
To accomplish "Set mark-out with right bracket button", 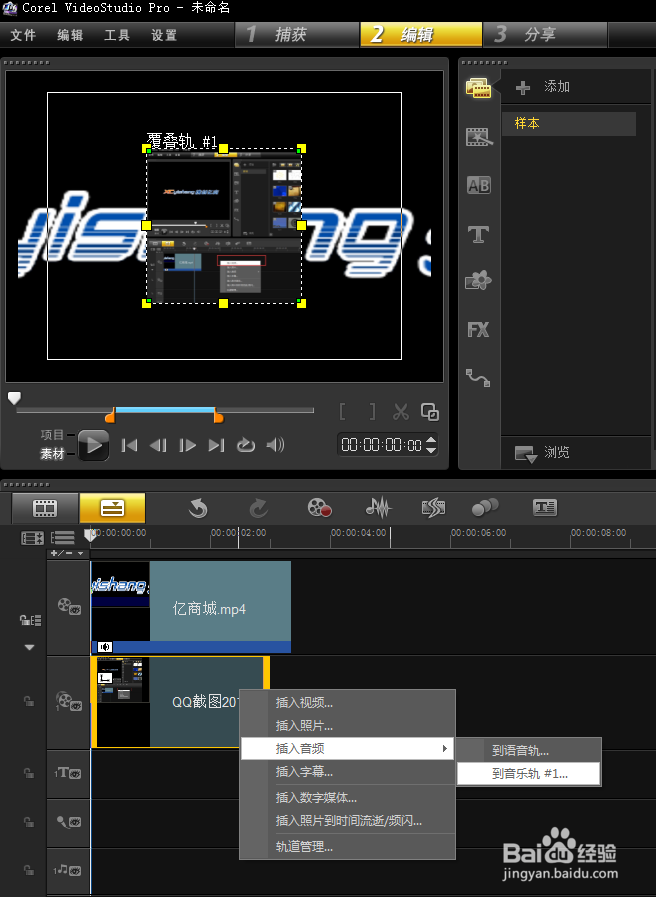I will click(372, 412).
